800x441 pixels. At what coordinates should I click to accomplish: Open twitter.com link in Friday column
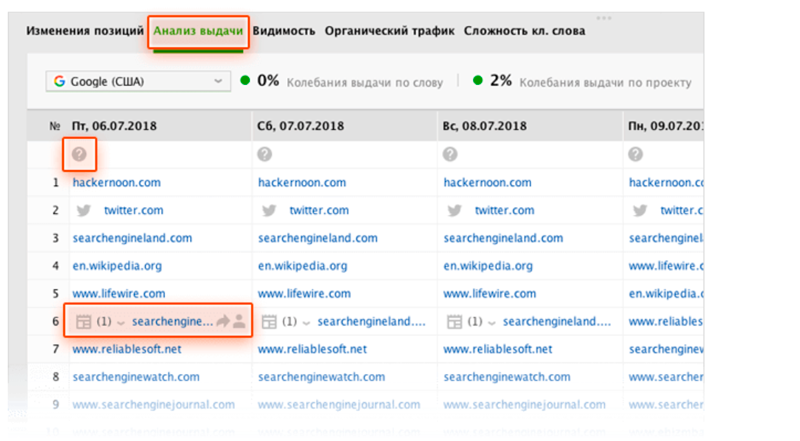[x=134, y=210]
